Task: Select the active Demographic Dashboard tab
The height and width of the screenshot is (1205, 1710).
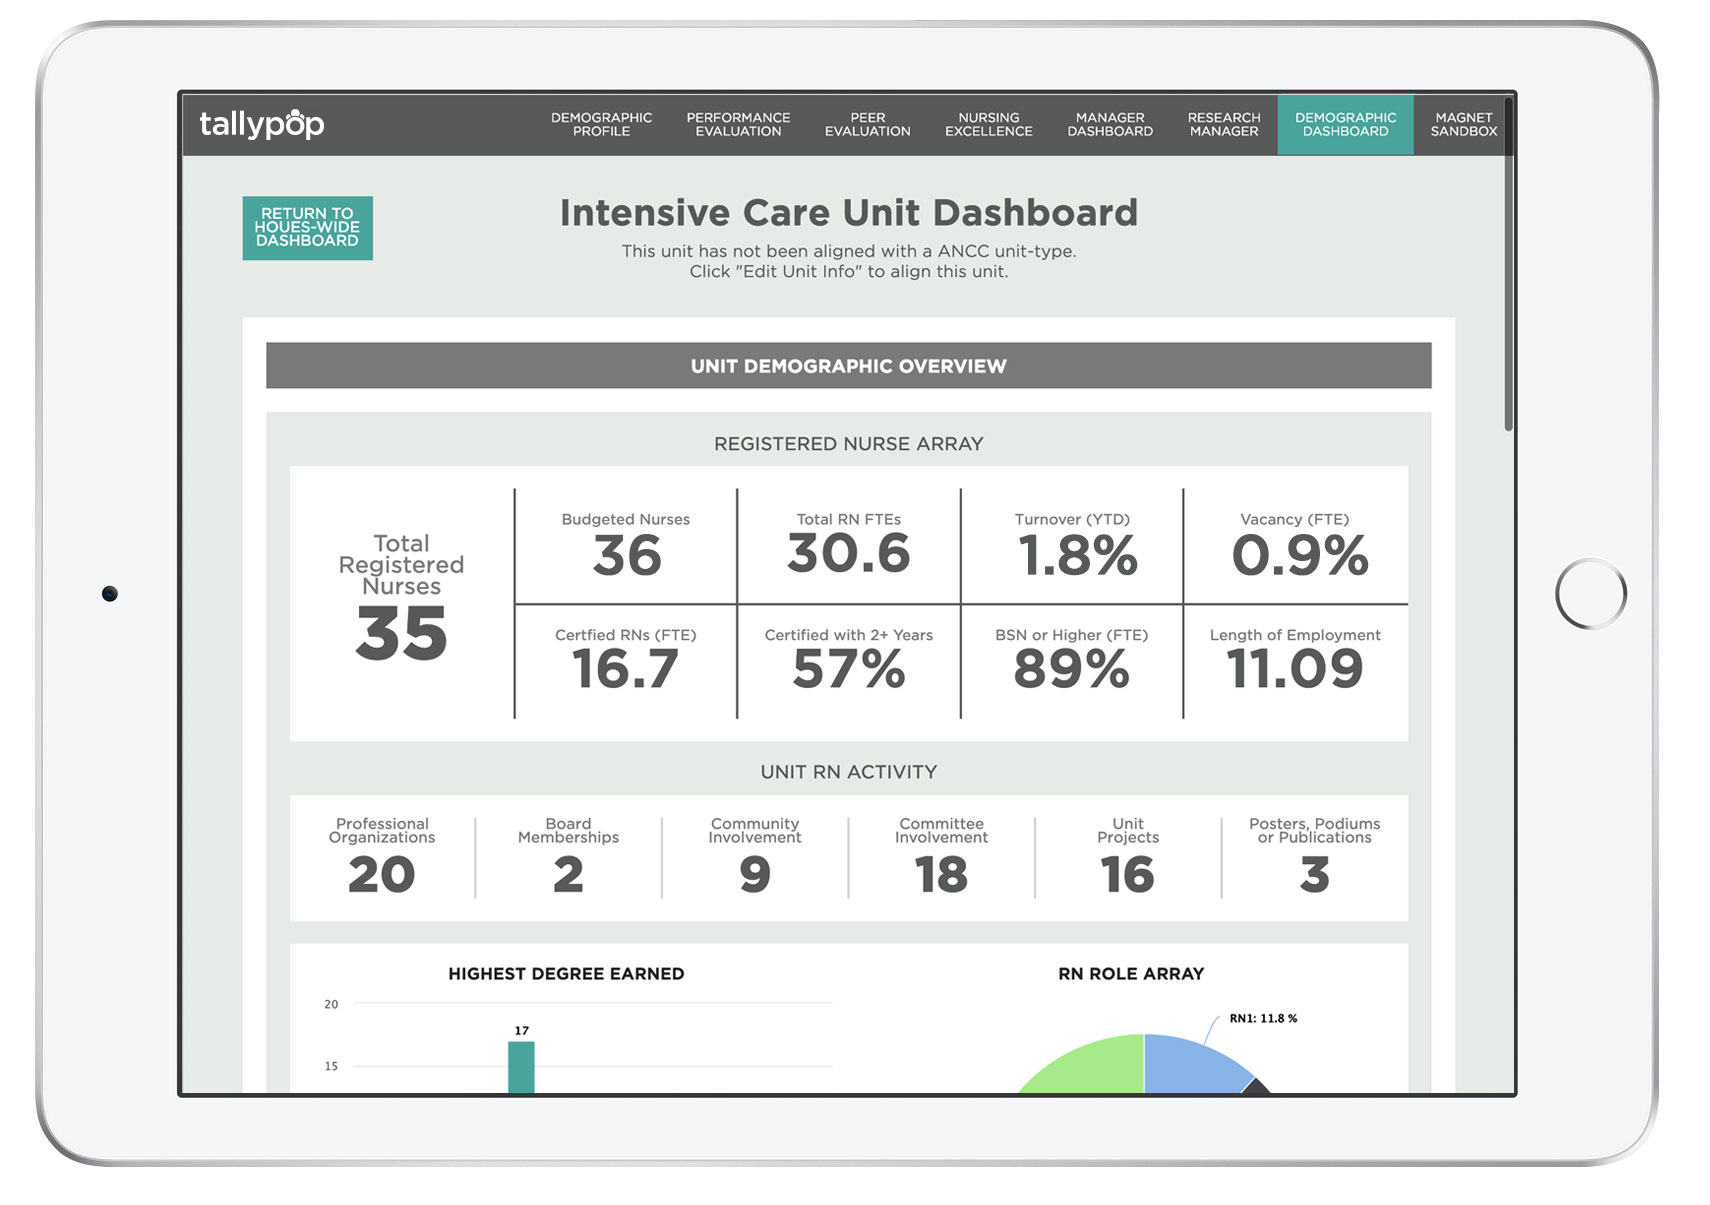Action: click(x=1345, y=125)
